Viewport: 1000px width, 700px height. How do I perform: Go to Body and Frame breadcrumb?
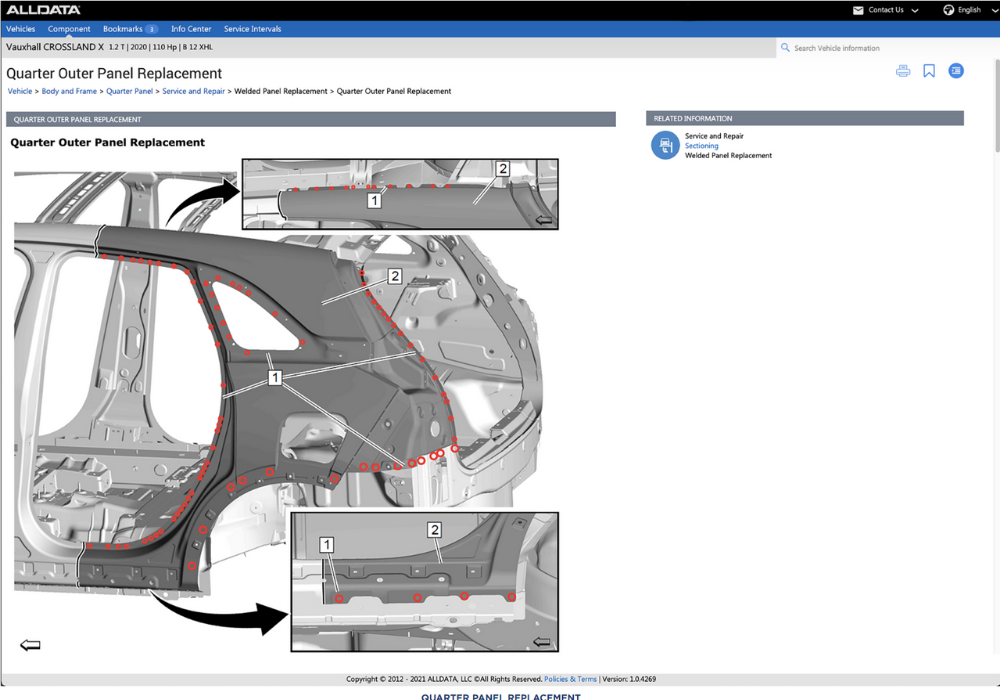[x=69, y=91]
